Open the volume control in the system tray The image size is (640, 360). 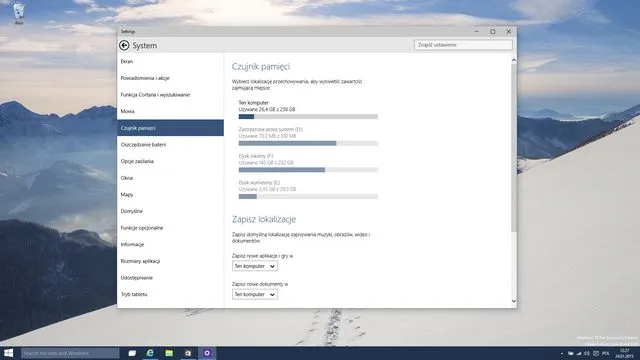tap(587, 353)
